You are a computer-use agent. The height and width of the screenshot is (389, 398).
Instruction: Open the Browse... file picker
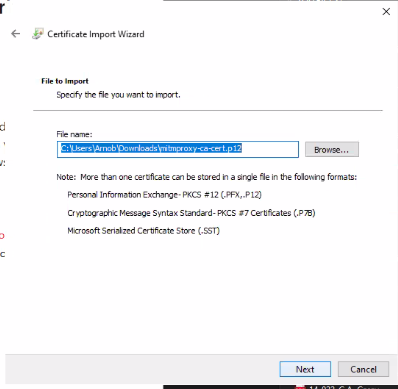[x=332, y=149]
